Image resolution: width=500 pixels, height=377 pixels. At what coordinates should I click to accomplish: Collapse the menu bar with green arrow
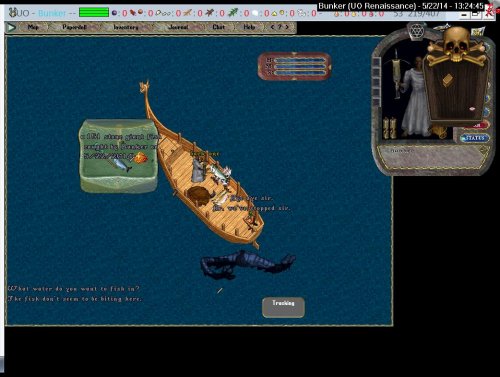click(11, 27)
